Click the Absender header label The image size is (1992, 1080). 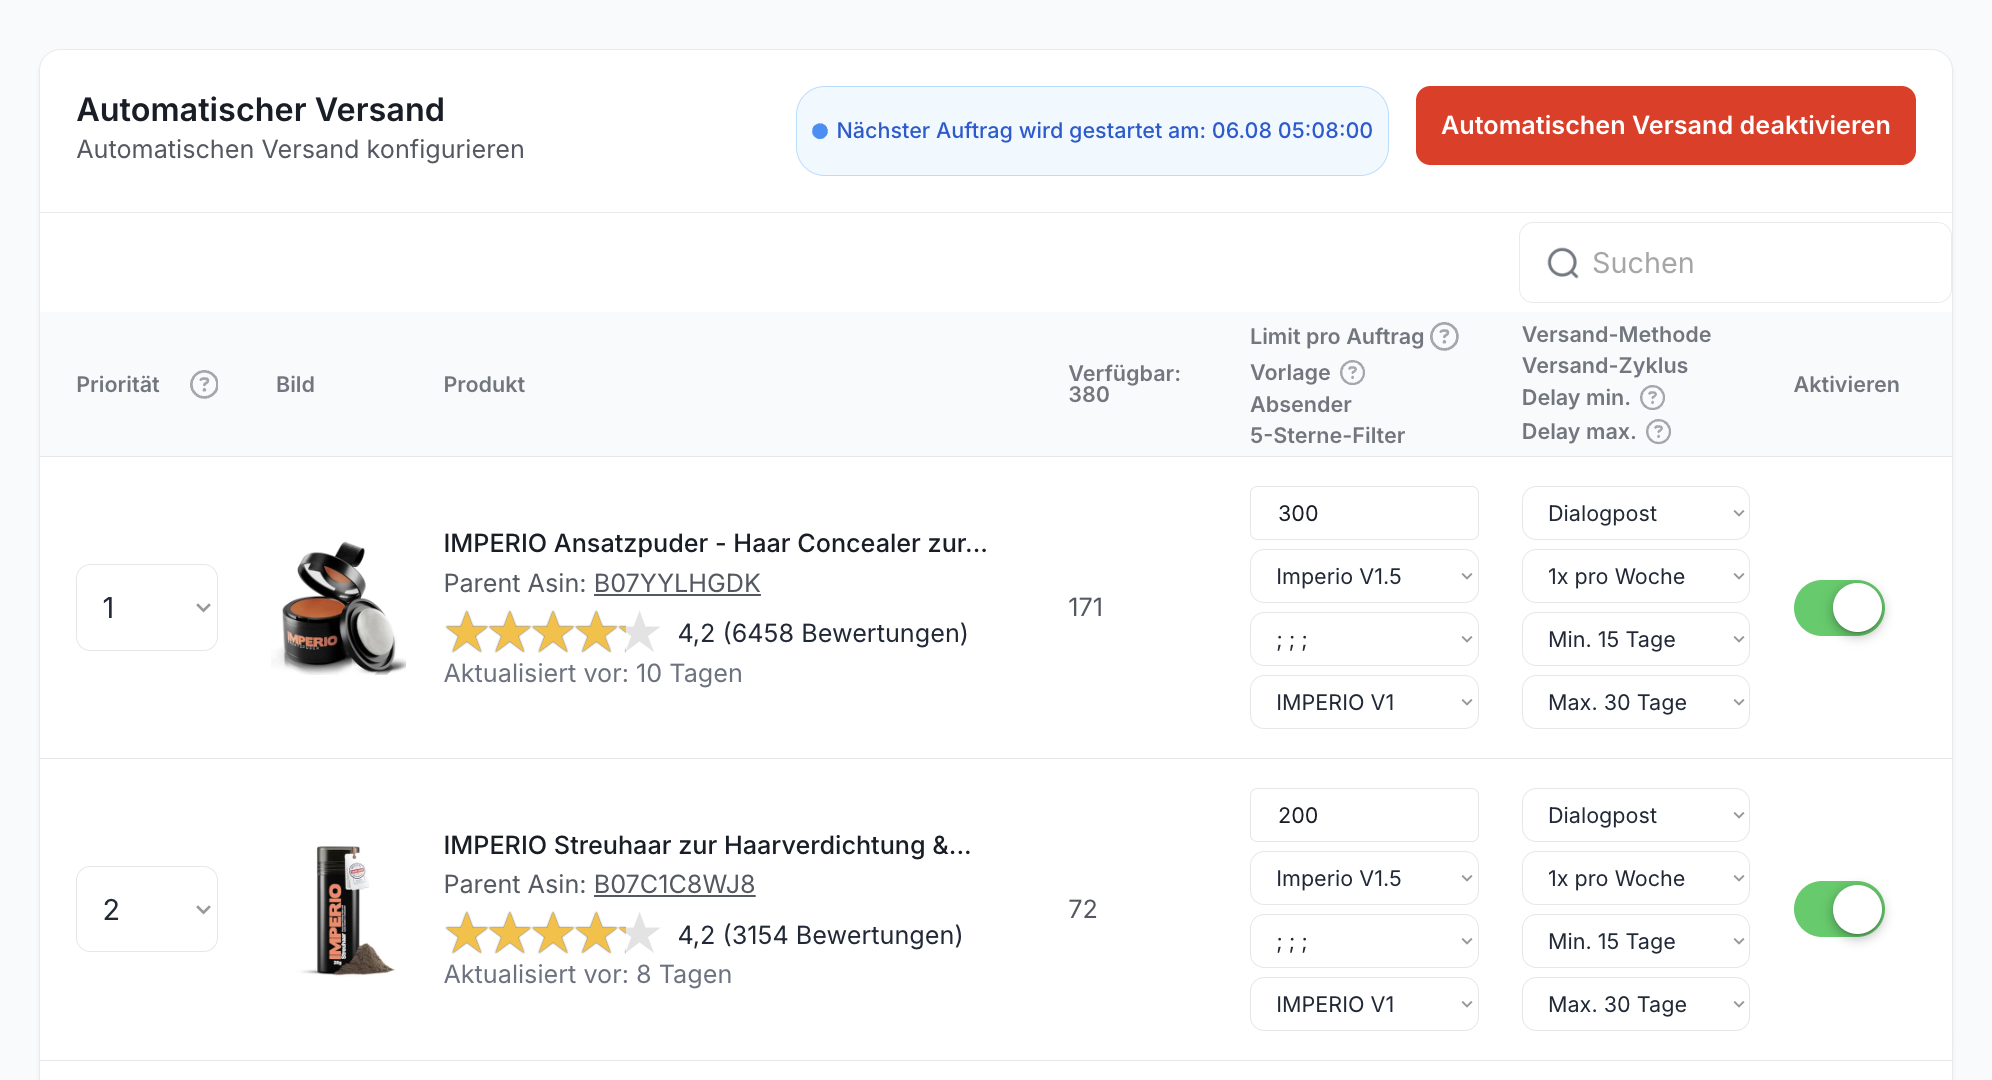tap(1300, 404)
